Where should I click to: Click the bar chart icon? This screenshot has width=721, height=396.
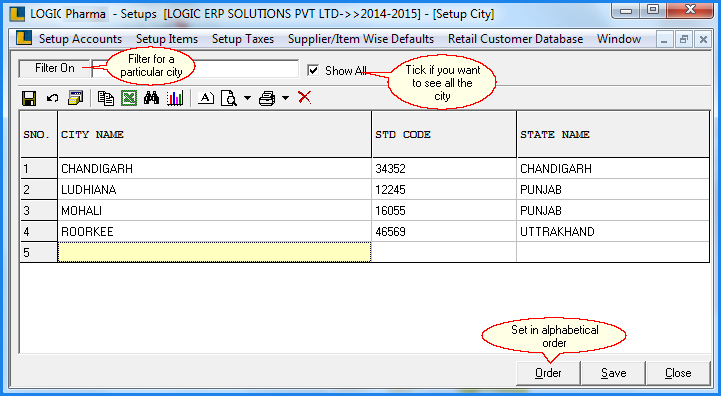click(175, 98)
